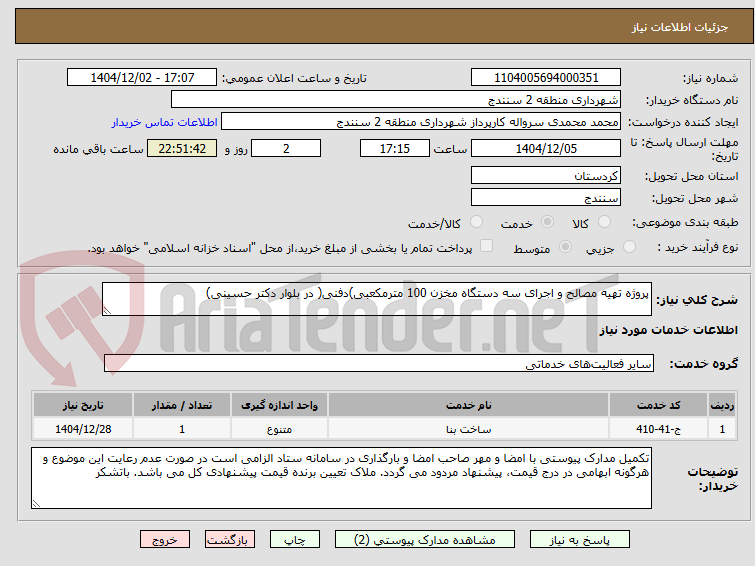Click the پاسخ به نیاز button
Image resolution: width=755 pixels, height=566 pixels.
tap(580, 540)
